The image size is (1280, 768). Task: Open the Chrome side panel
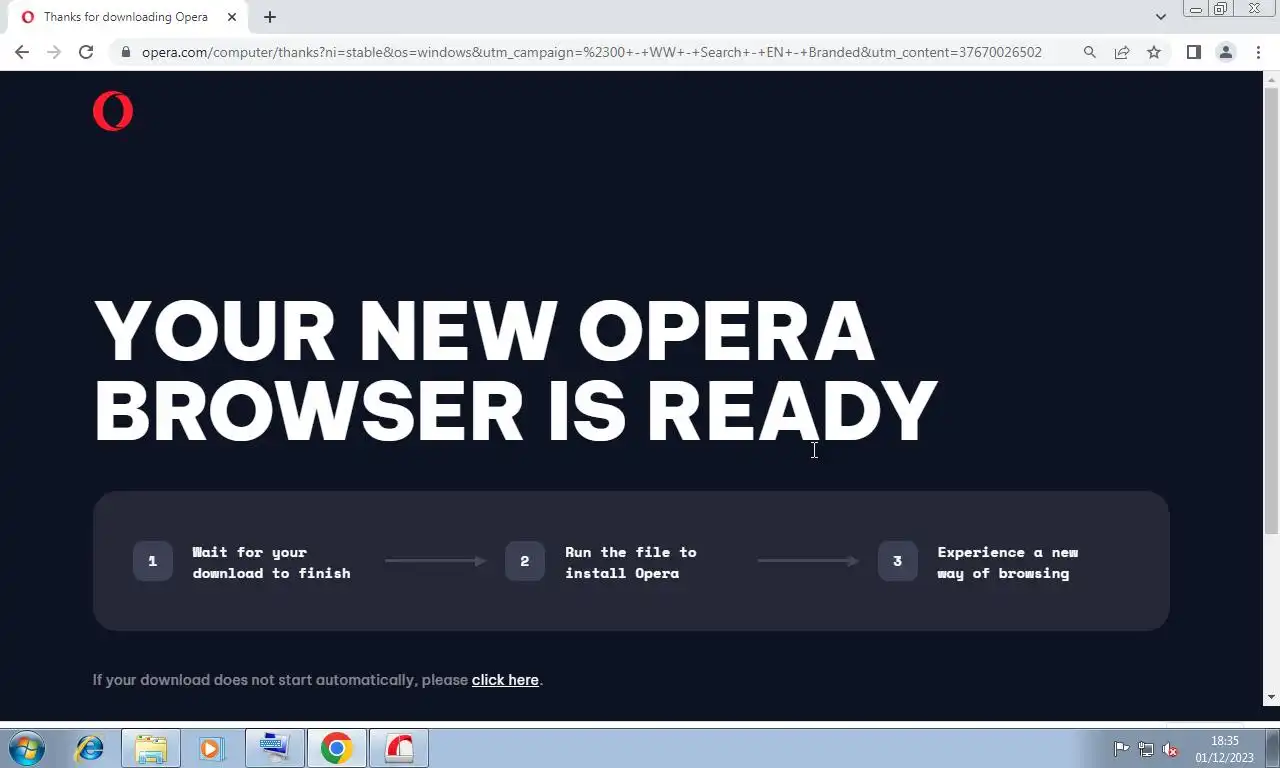[1193, 52]
